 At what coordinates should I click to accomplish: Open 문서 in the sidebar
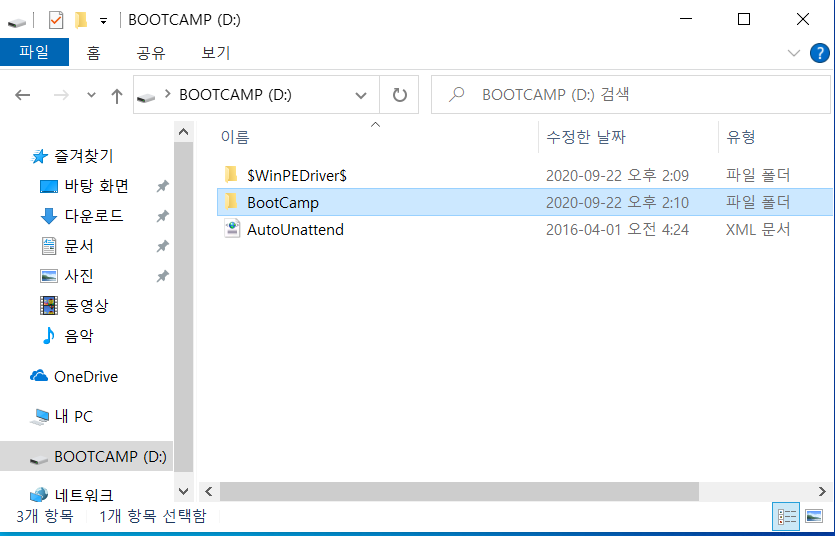click(79, 246)
